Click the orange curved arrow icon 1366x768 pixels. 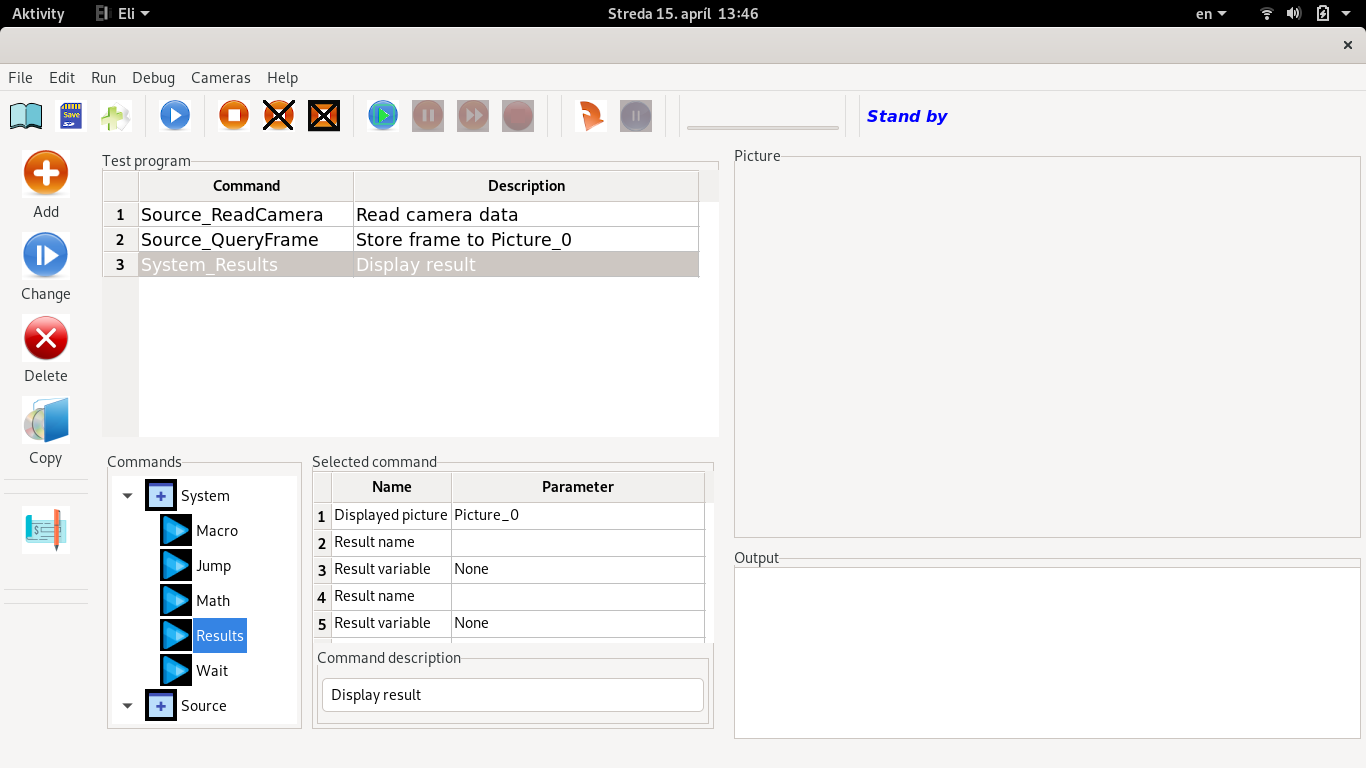(x=591, y=116)
